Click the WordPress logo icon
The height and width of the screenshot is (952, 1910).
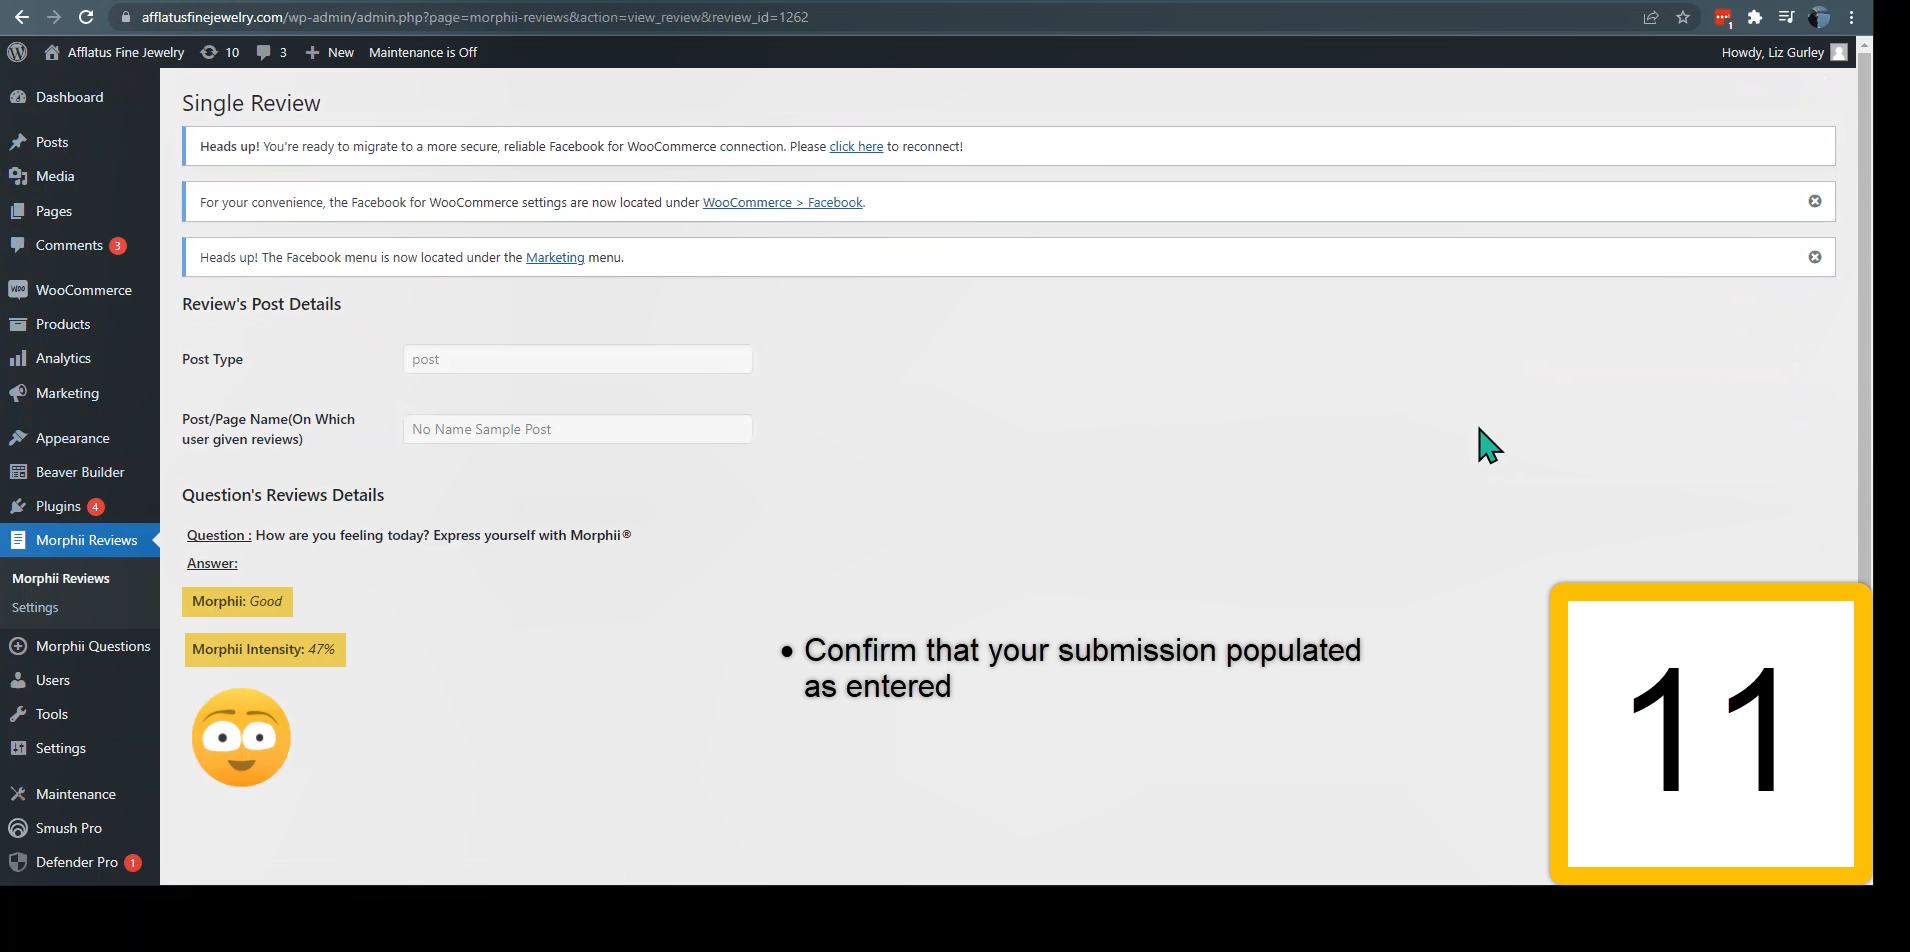tap(17, 52)
